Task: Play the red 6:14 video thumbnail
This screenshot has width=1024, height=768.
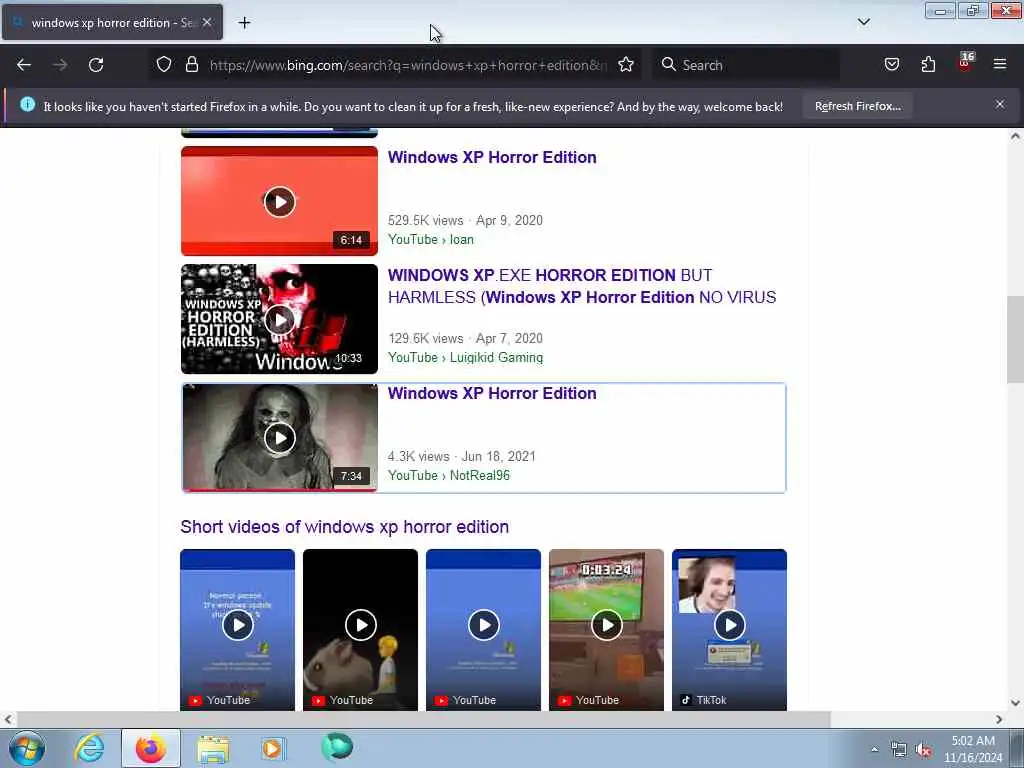Action: coord(280,201)
